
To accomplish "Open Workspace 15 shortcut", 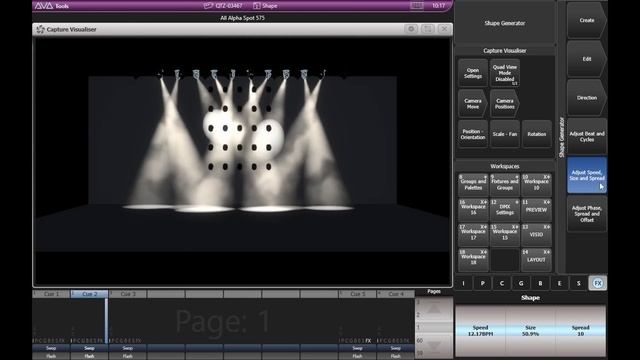I will (x=504, y=235).
